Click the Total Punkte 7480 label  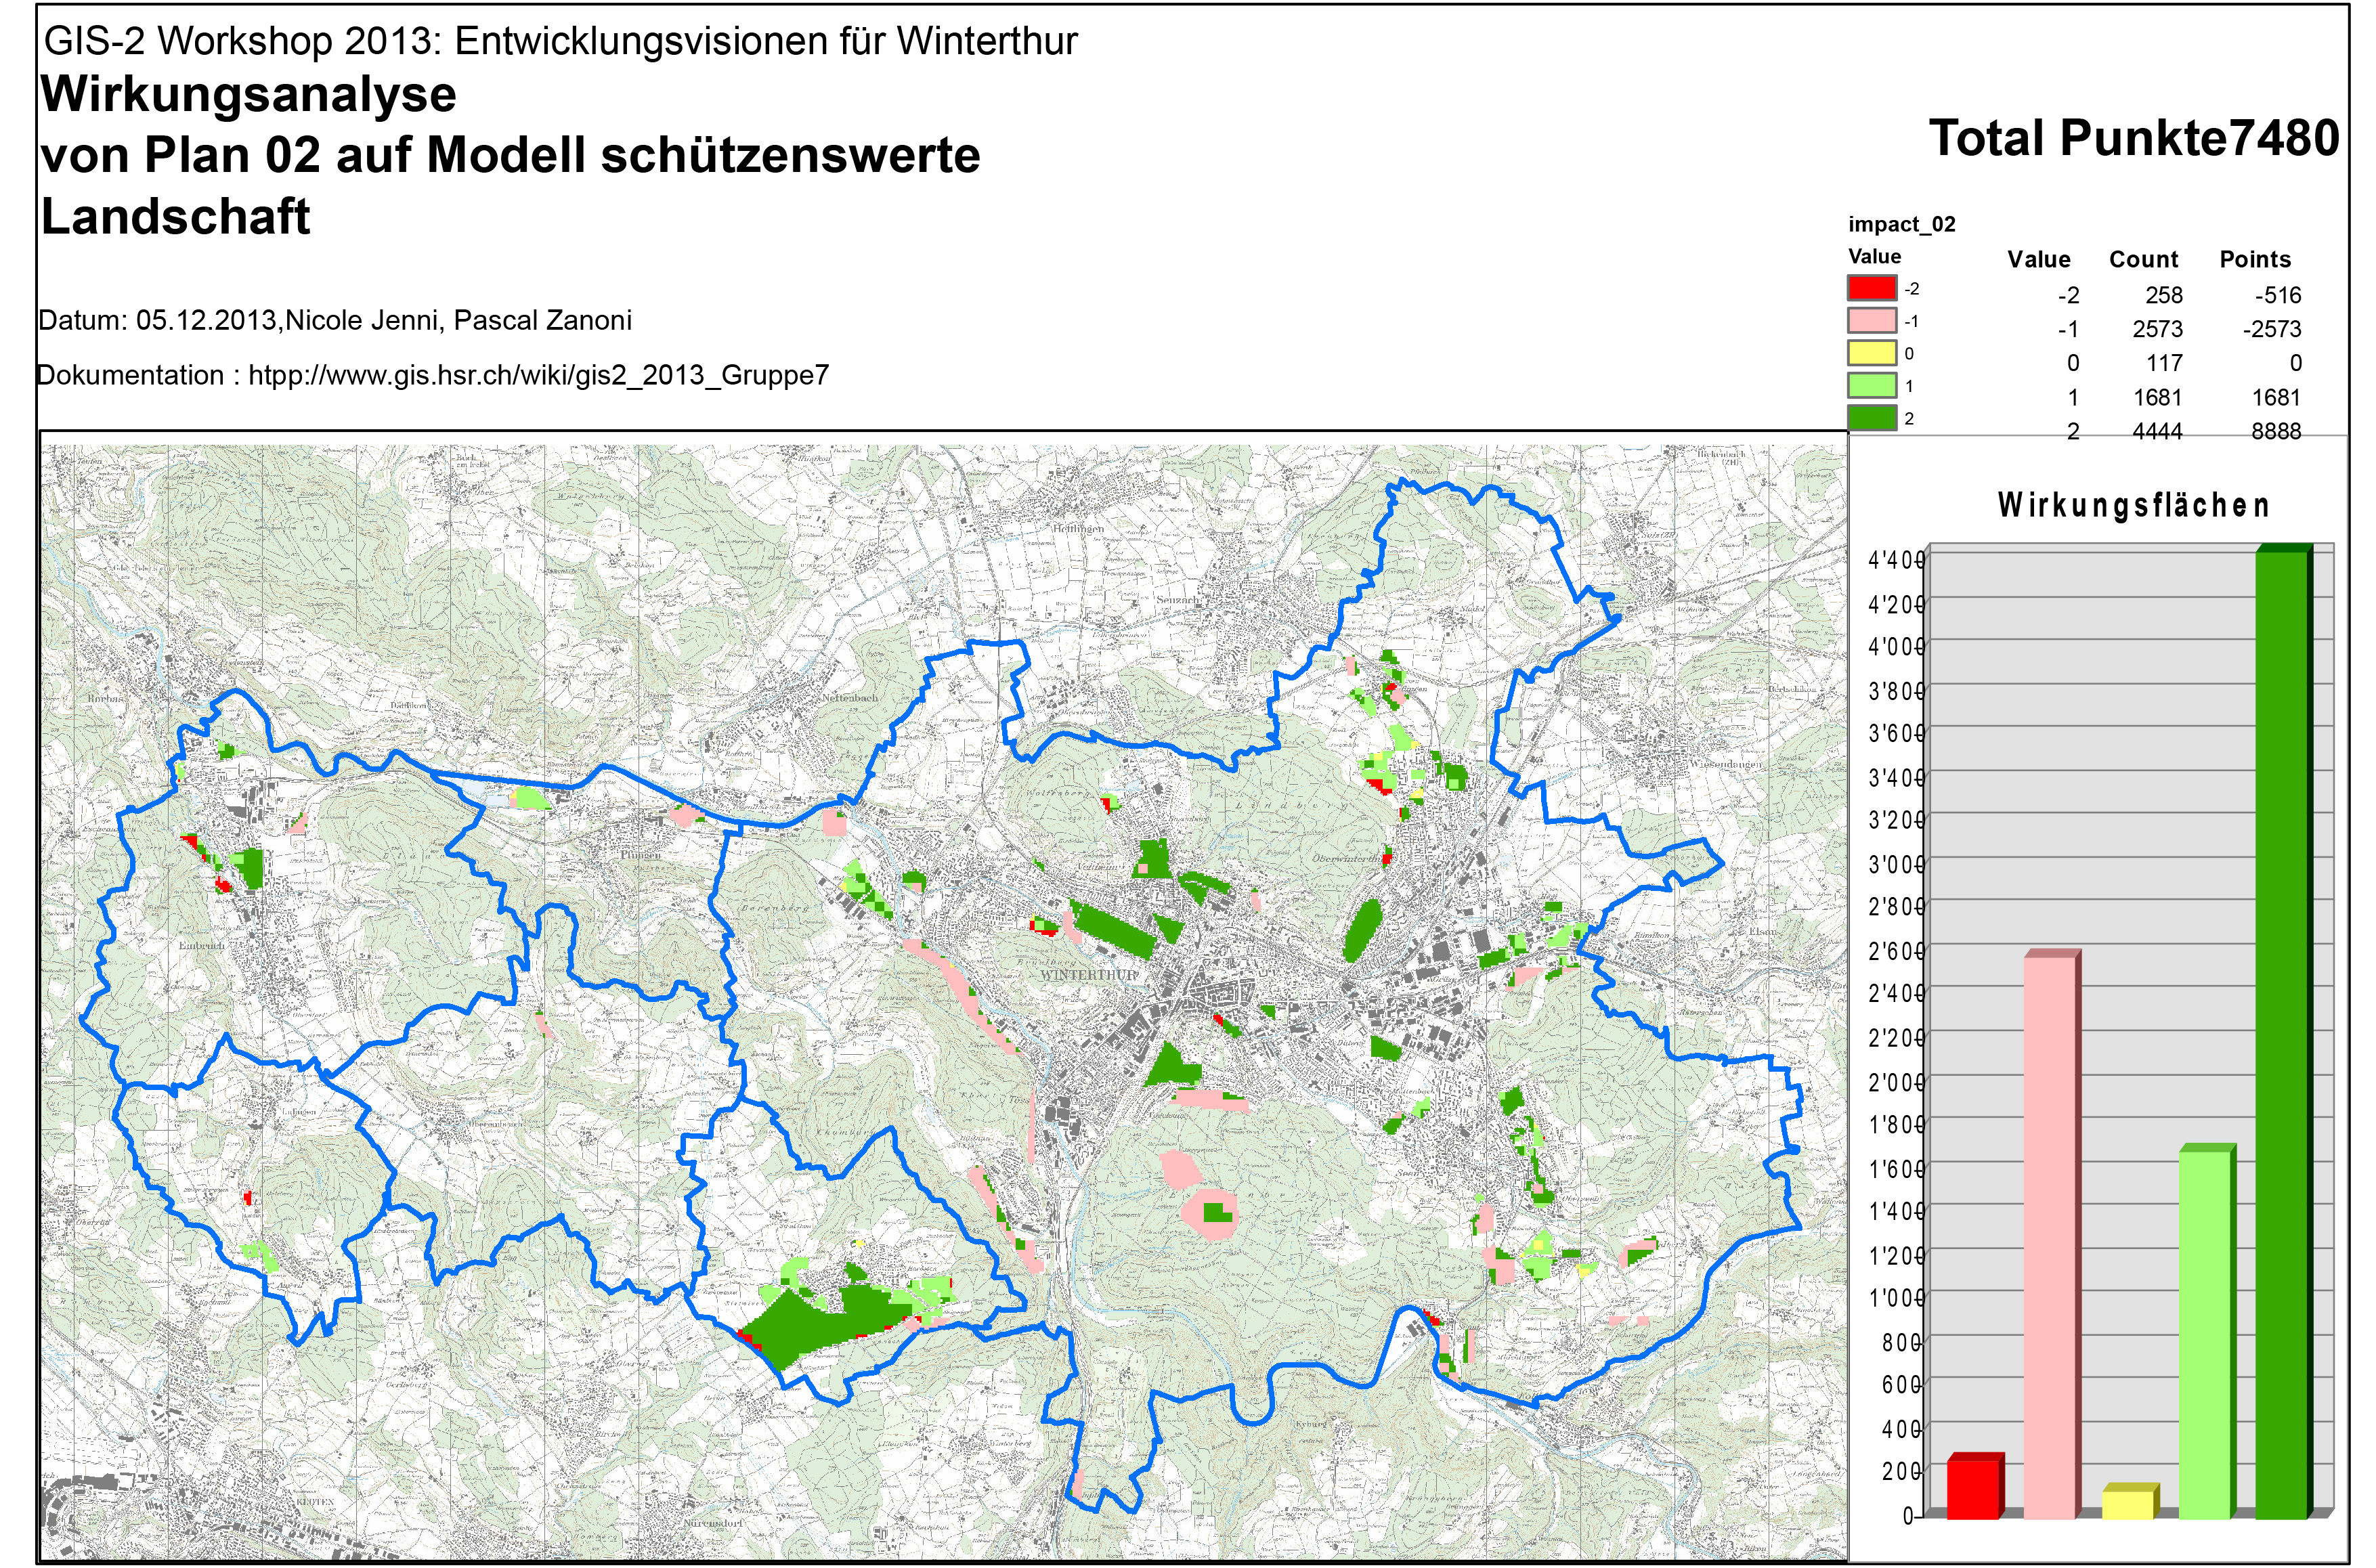pyautogui.click(x=2133, y=138)
